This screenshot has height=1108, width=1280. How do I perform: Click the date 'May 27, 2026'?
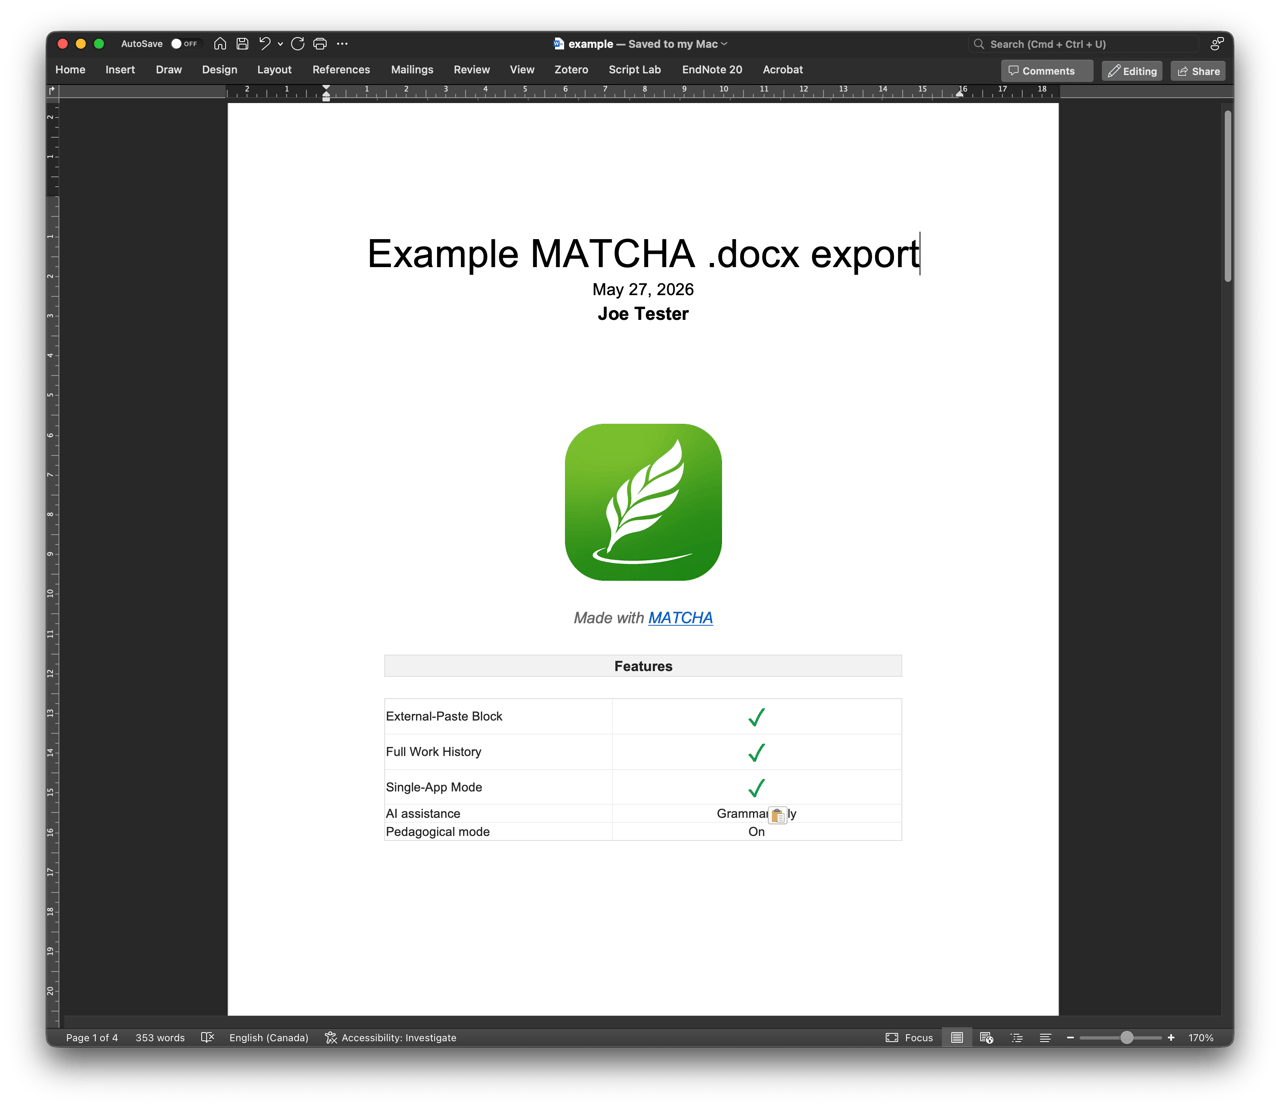click(x=643, y=290)
